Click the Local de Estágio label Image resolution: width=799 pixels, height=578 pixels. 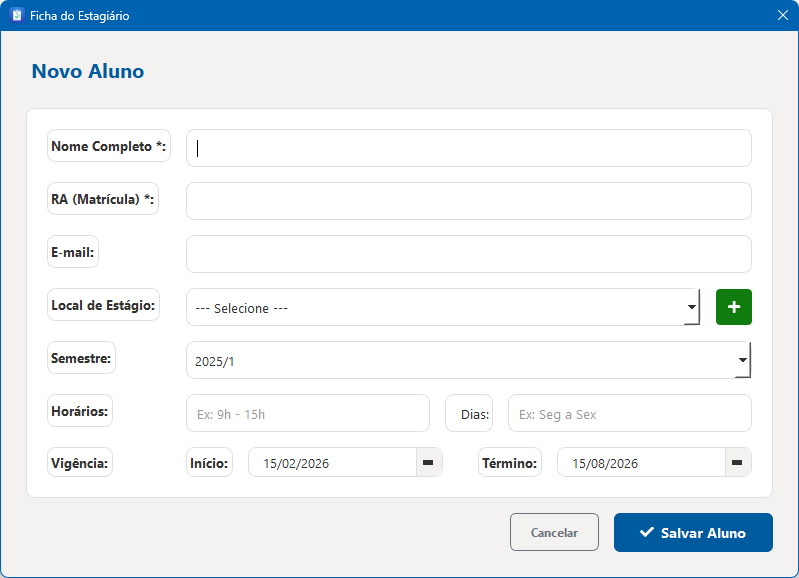point(103,305)
